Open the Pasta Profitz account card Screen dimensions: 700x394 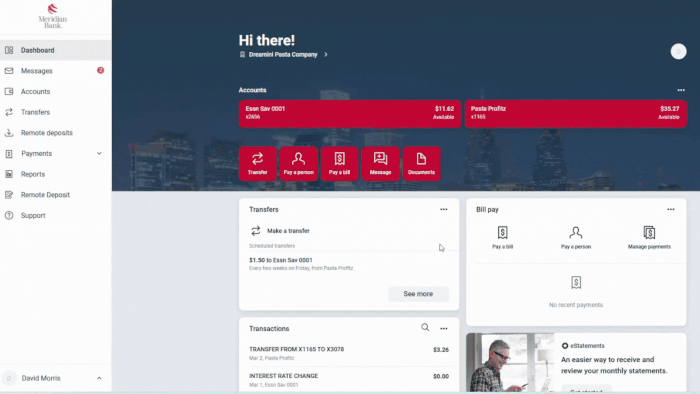tap(575, 113)
